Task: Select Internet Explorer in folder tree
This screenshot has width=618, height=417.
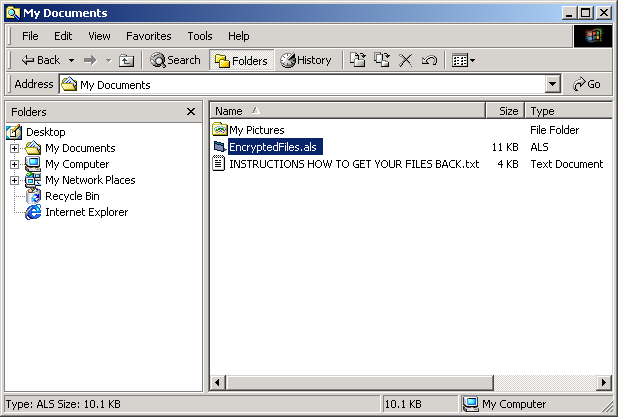Action: [87, 212]
